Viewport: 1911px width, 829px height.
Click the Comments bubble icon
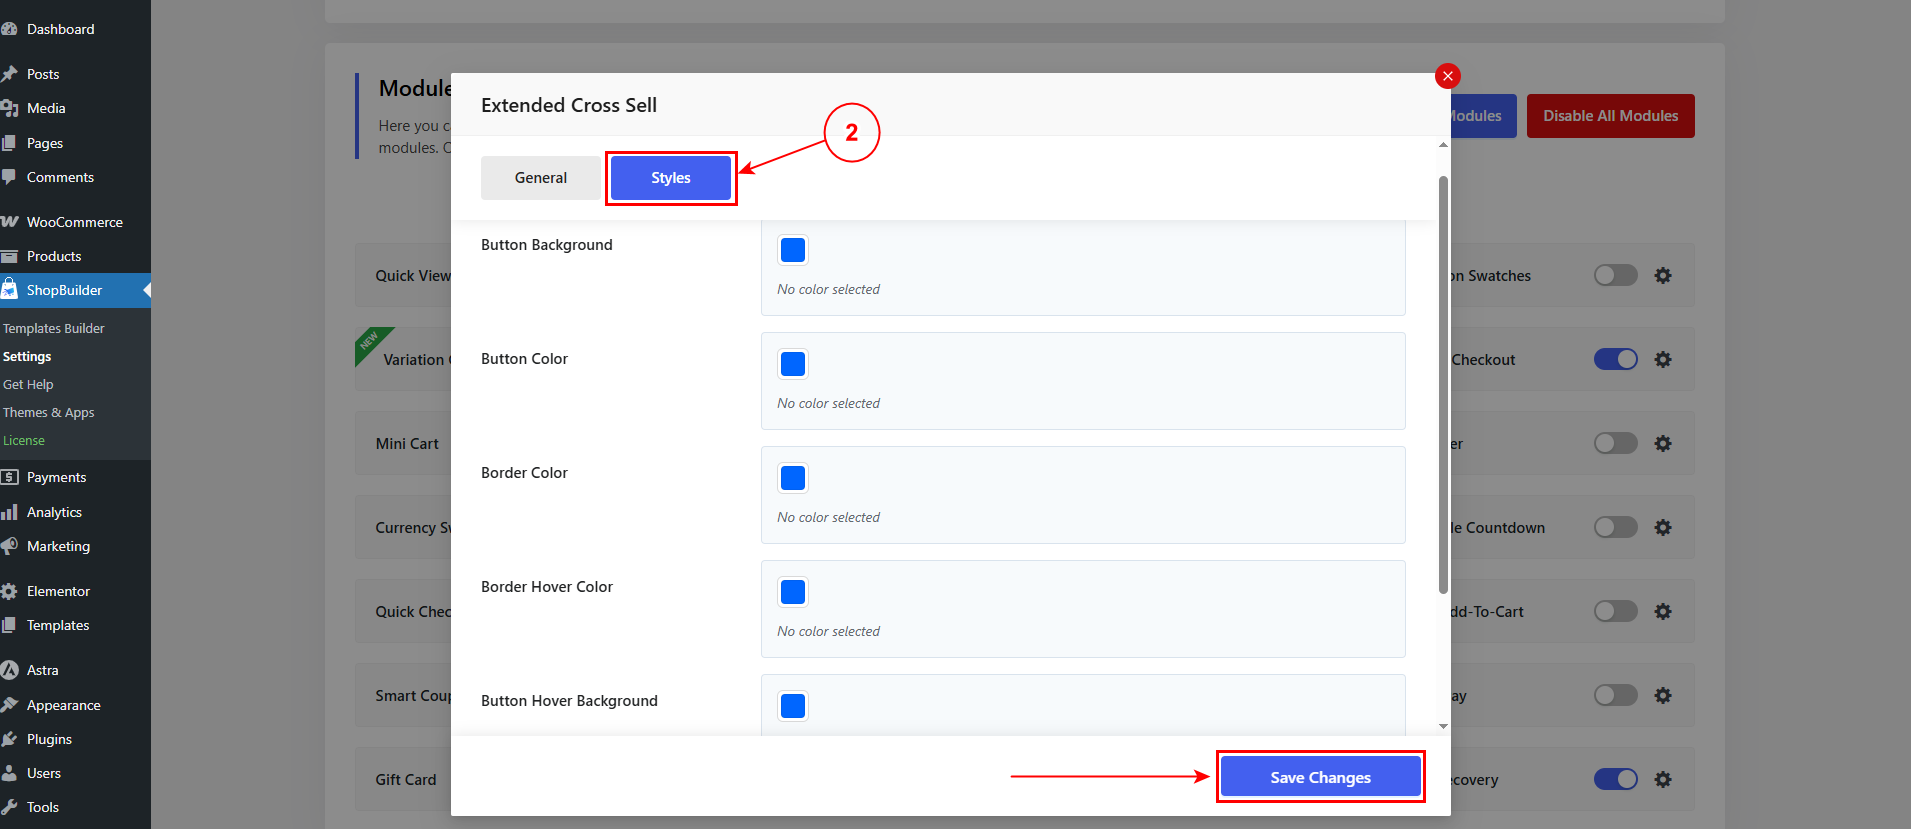click(9, 177)
